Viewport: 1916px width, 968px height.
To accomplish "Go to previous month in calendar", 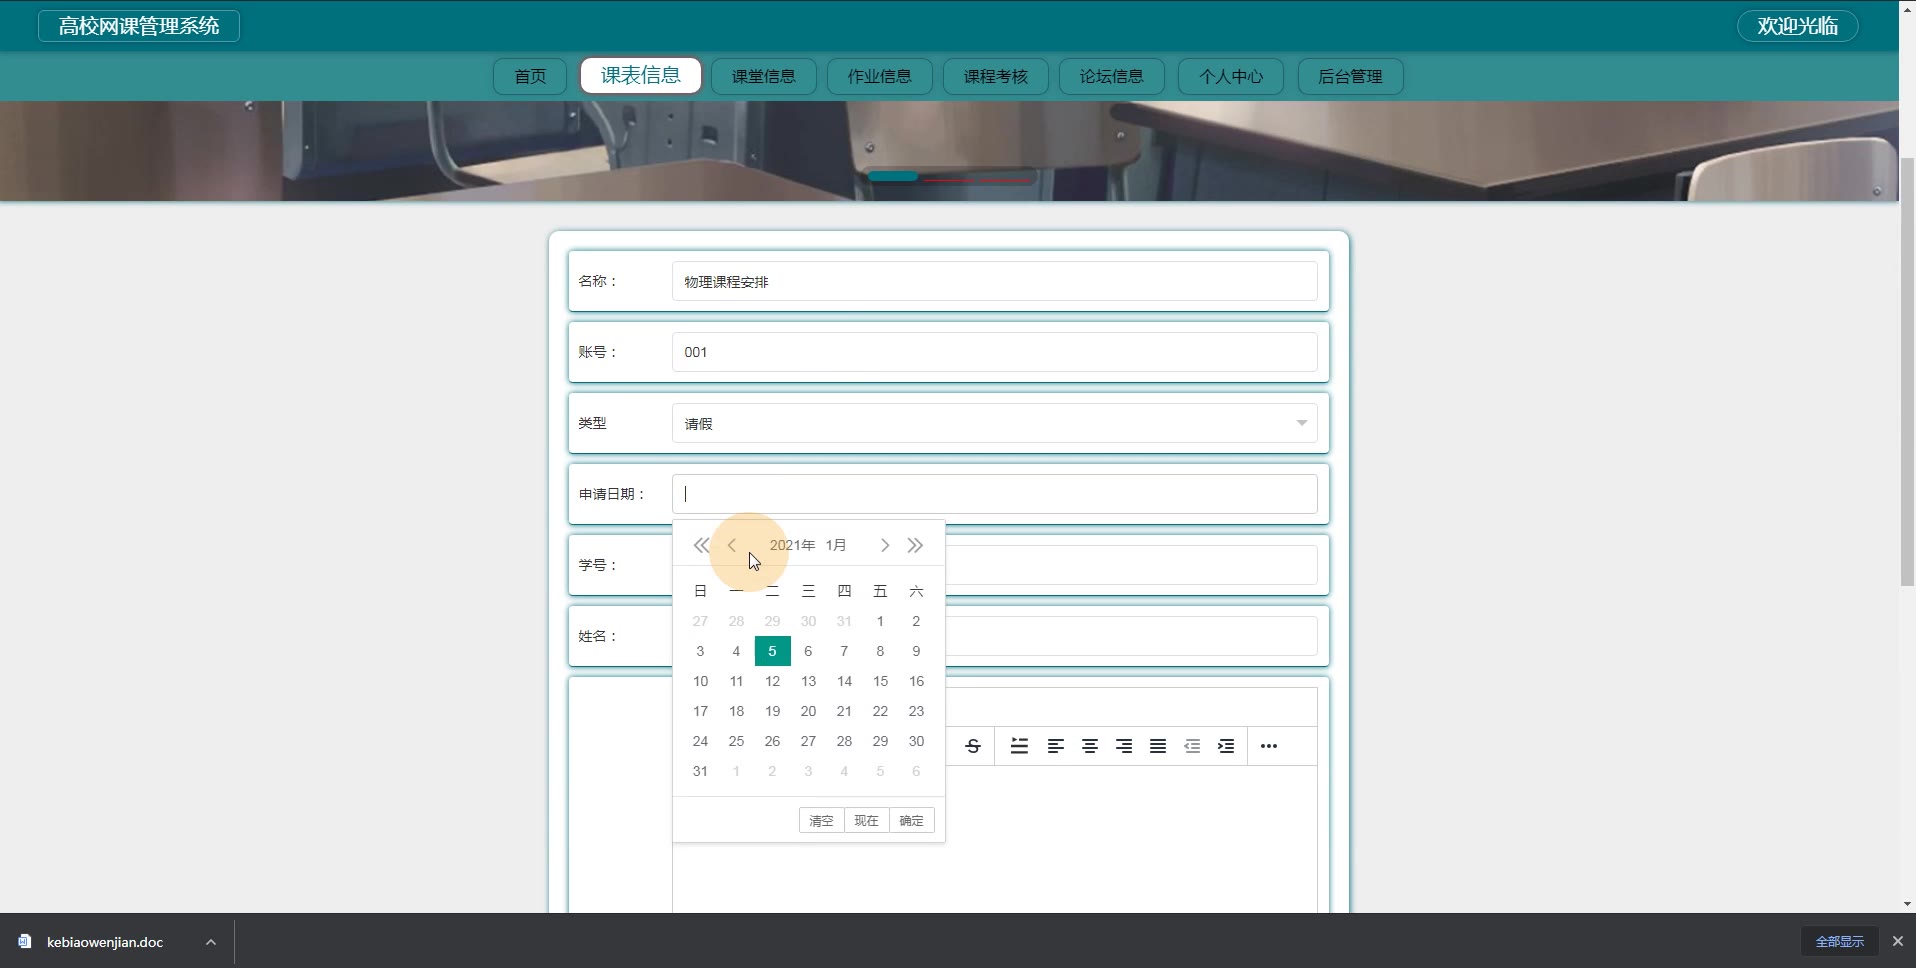I will (x=732, y=545).
